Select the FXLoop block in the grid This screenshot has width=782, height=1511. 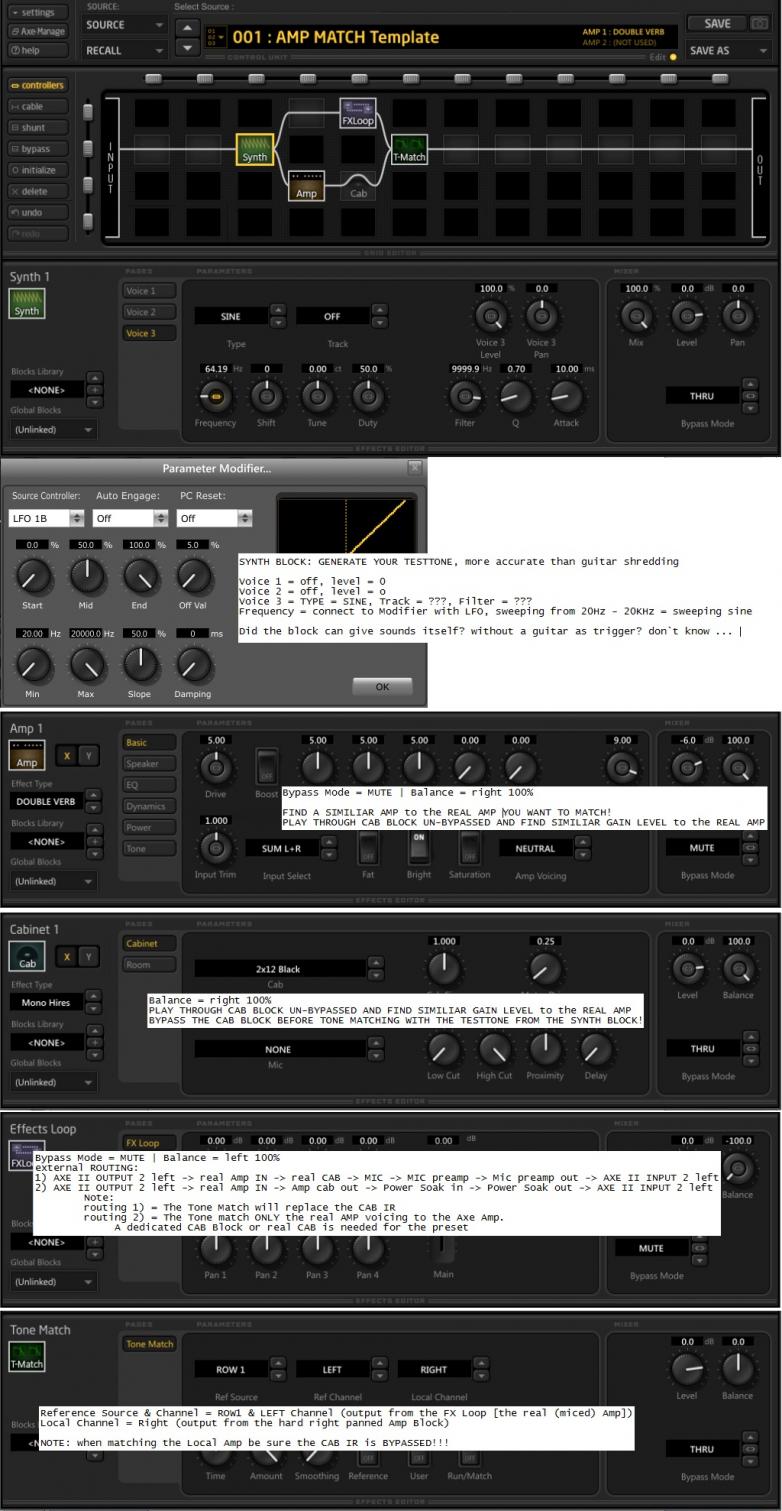pyautogui.click(x=358, y=112)
